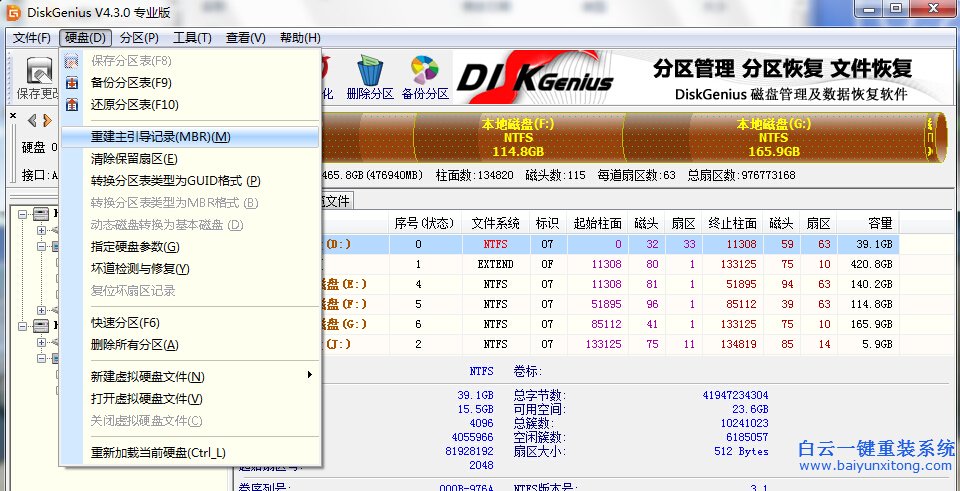Select partition row with EXTEND file system
The image size is (960, 491).
(495, 264)
